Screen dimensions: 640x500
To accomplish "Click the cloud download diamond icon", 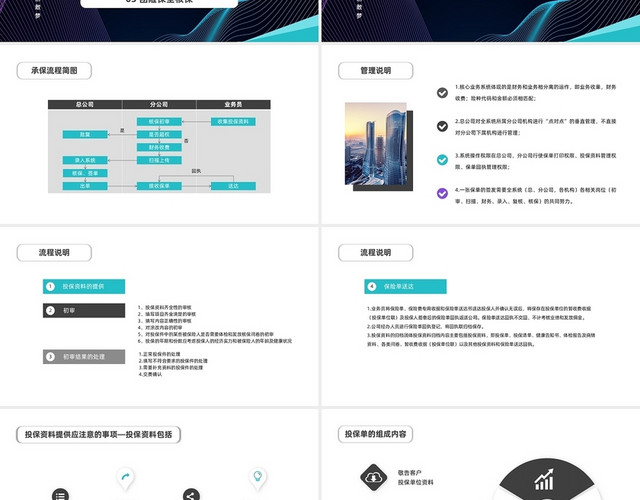I will point(373,477).
